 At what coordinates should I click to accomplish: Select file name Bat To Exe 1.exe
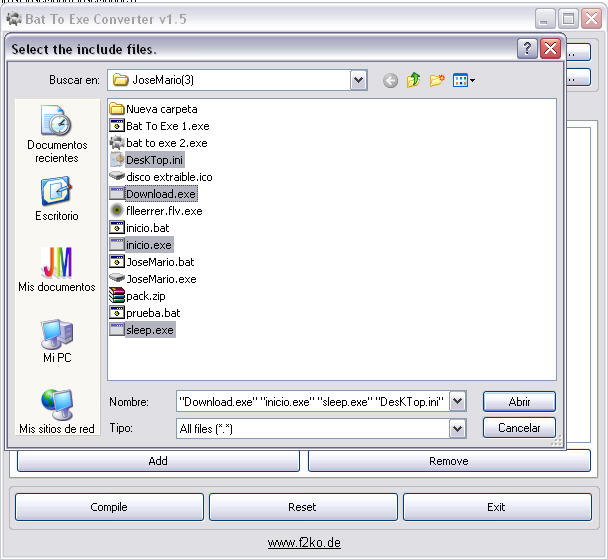[x=168, y=126]
